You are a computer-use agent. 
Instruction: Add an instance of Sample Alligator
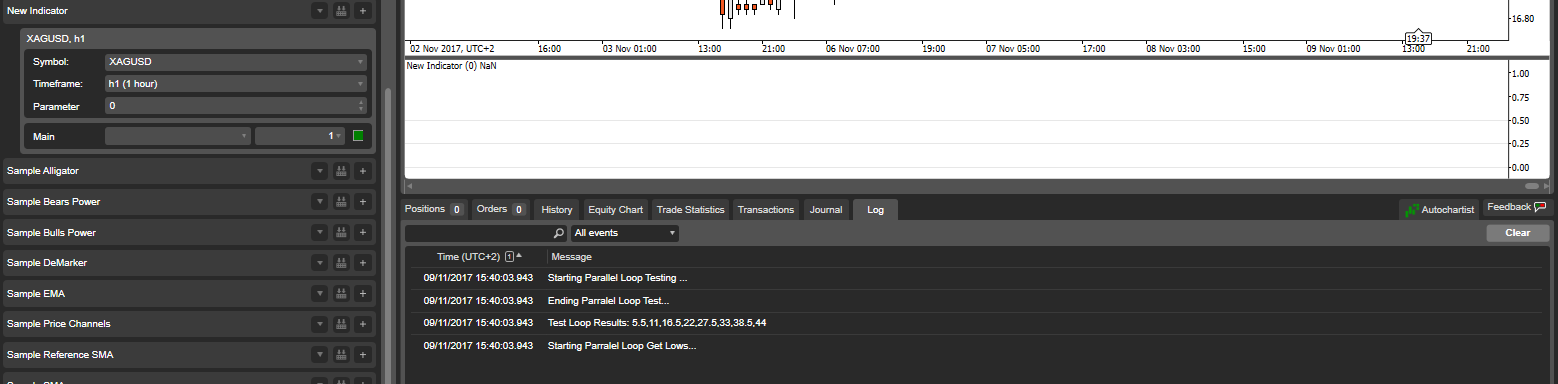coord(363,171)
